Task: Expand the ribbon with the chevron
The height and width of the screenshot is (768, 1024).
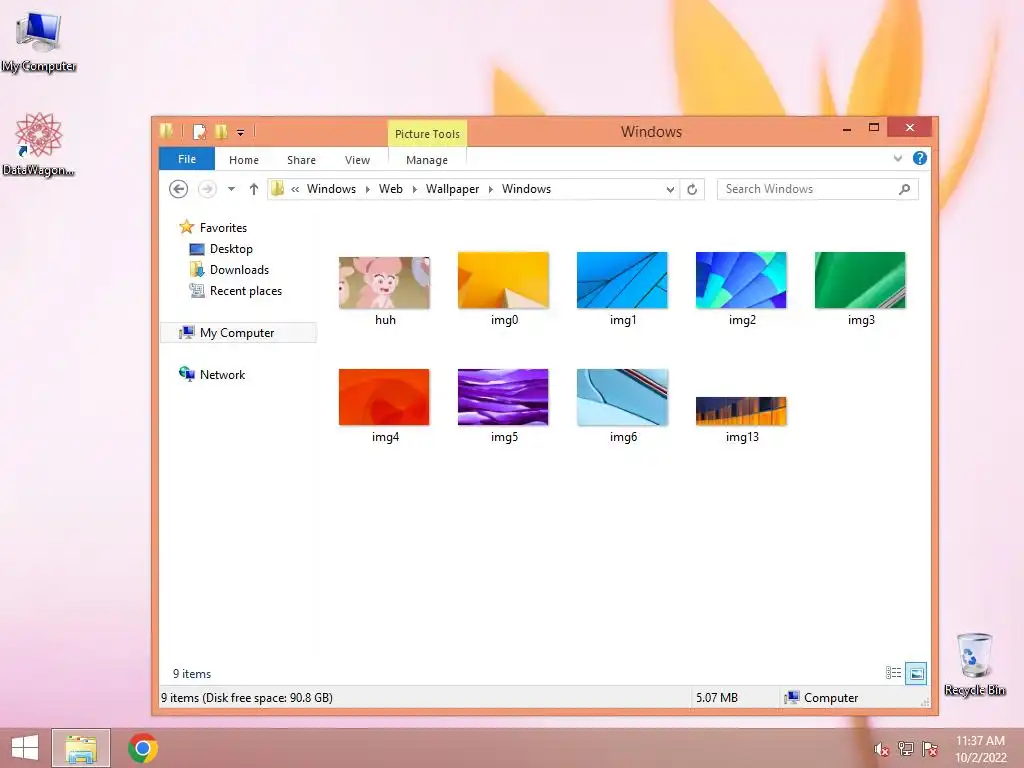Action: [898, 158]
